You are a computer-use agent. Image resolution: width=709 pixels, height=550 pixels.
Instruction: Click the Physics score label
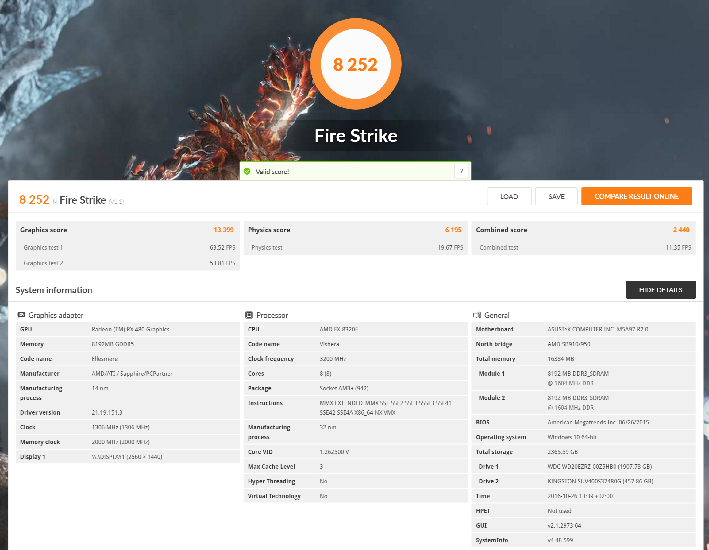(x=269, y=230)
